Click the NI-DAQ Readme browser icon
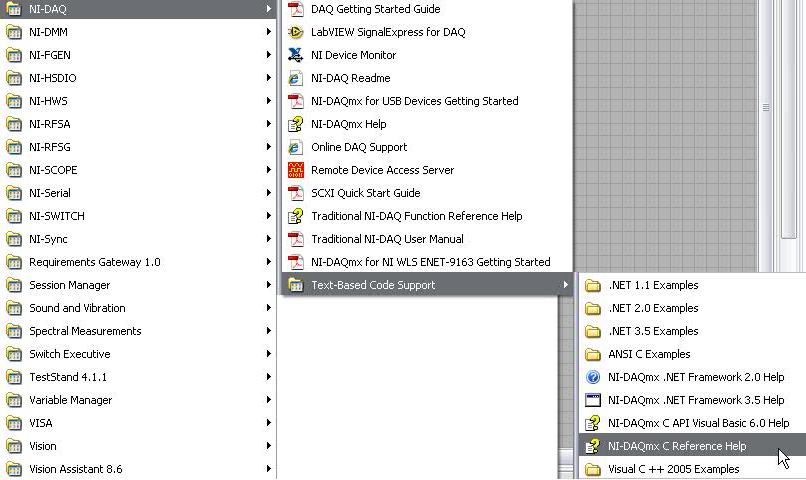This screenshot has width=806, height=480. pos(296,78)
